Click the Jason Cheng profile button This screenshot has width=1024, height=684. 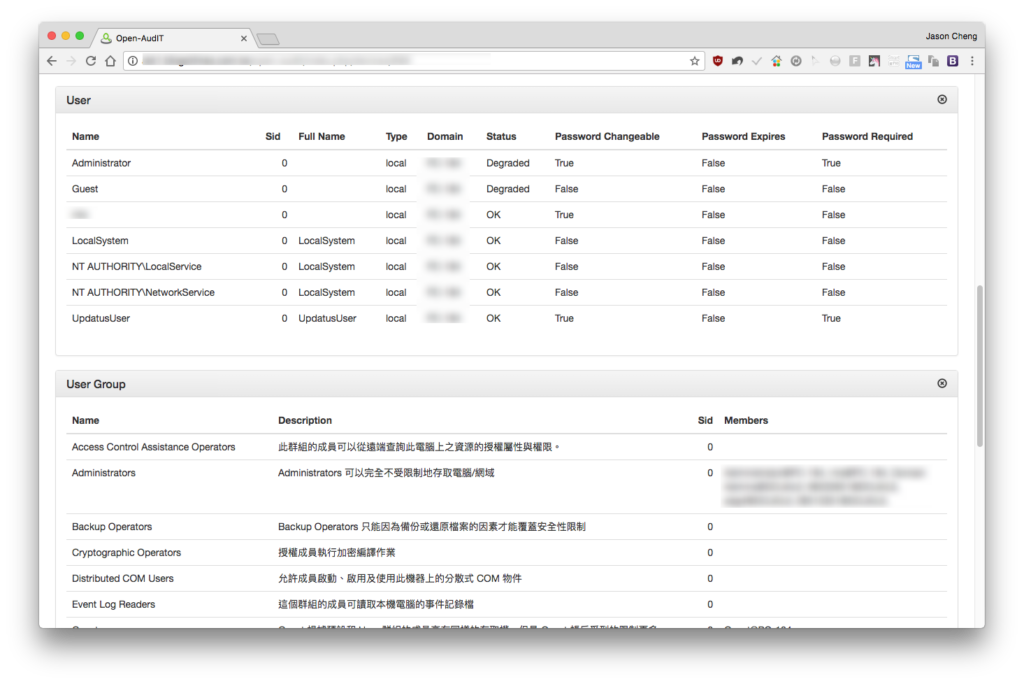(x=950, y=36)
